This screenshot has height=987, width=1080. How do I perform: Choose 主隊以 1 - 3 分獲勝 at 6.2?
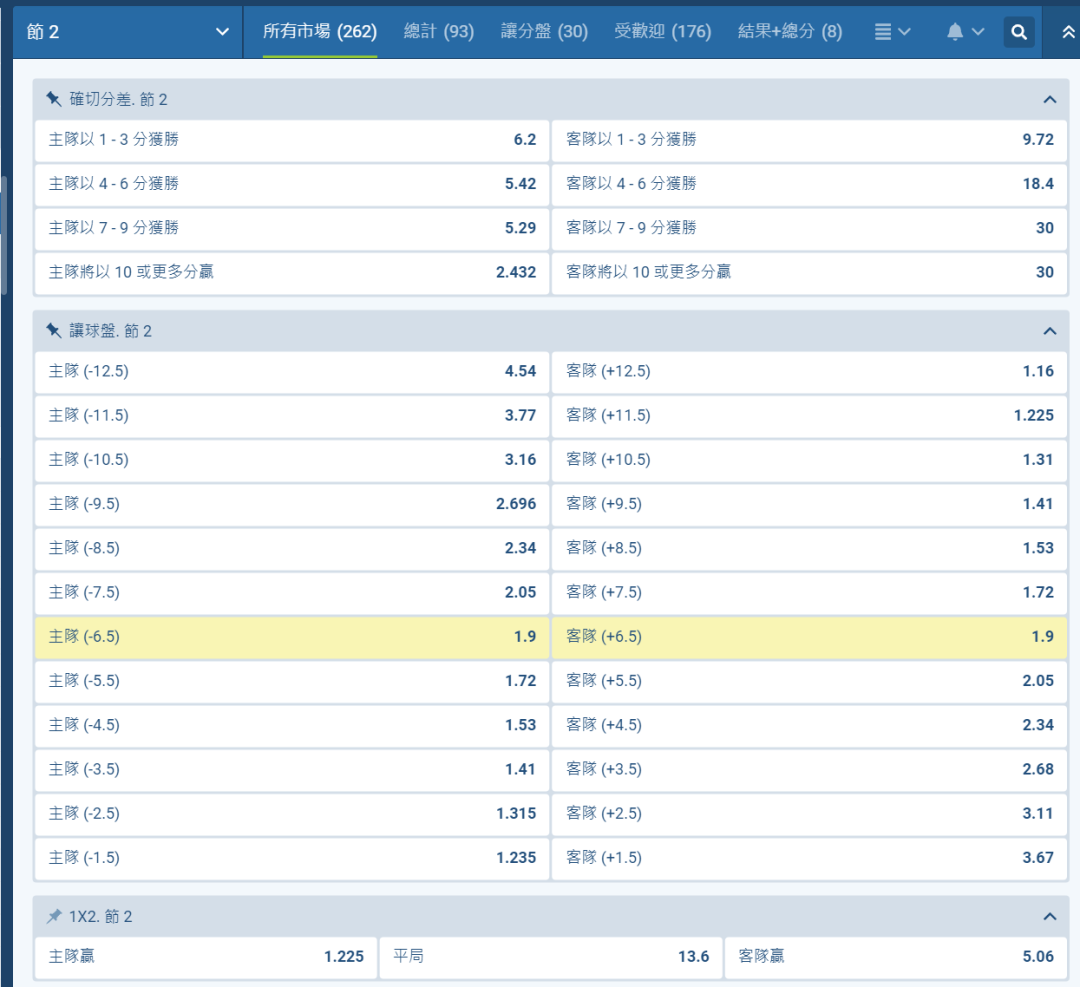(292, 140)
